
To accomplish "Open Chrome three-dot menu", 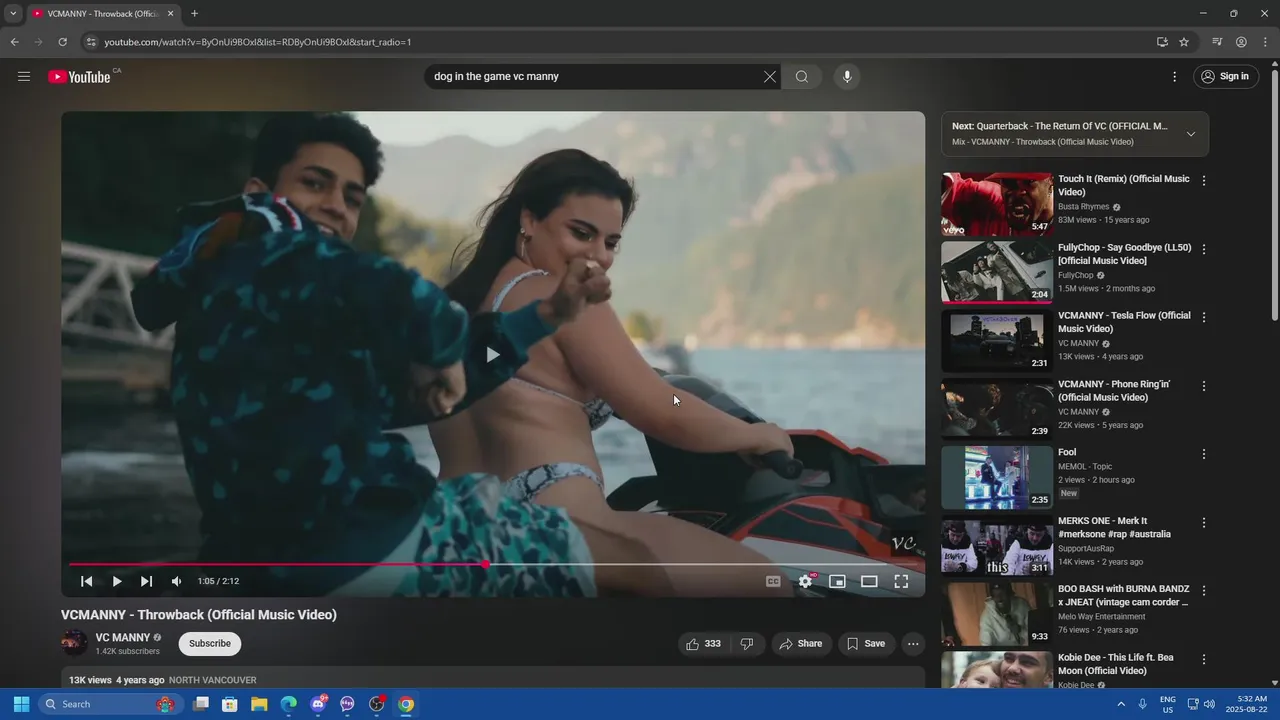I will [x=1264, y=42].
